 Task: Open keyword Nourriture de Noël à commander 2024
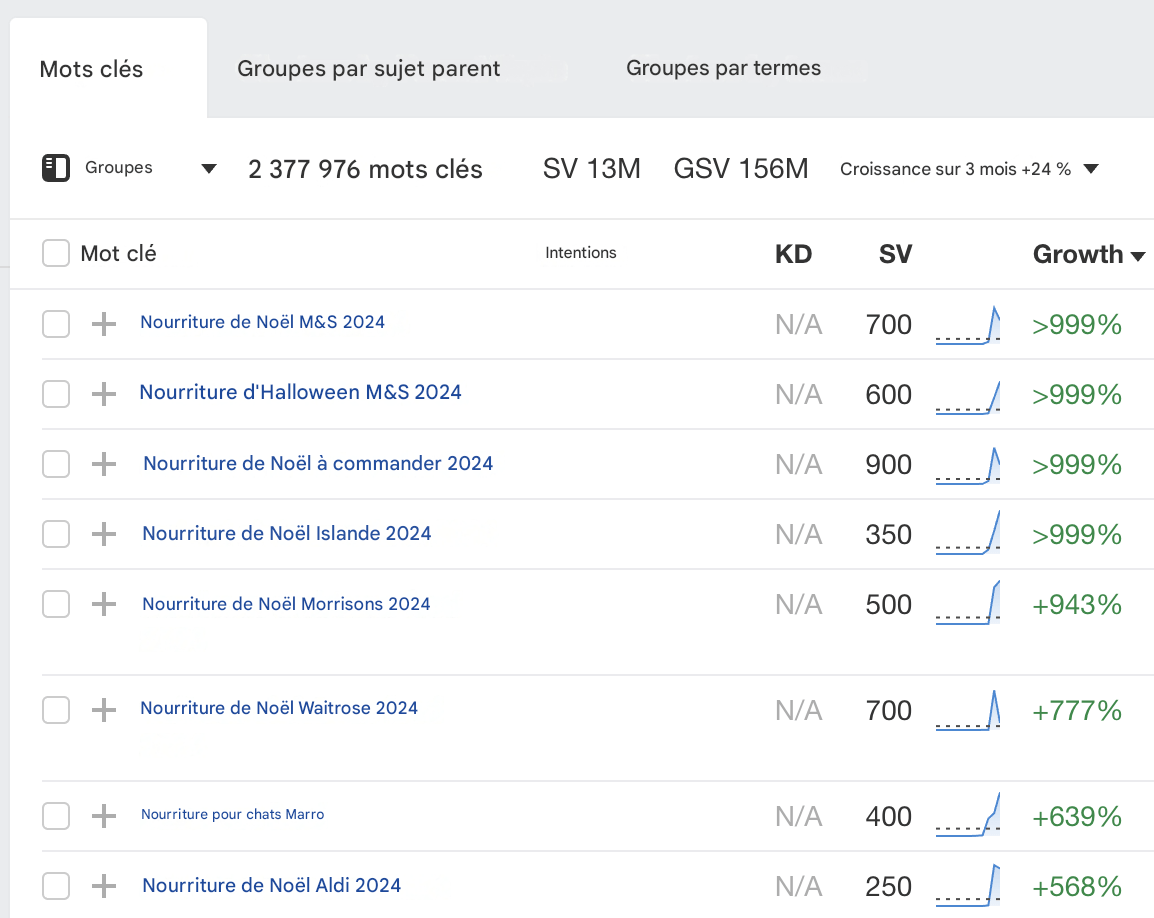[x=318, y=463]
